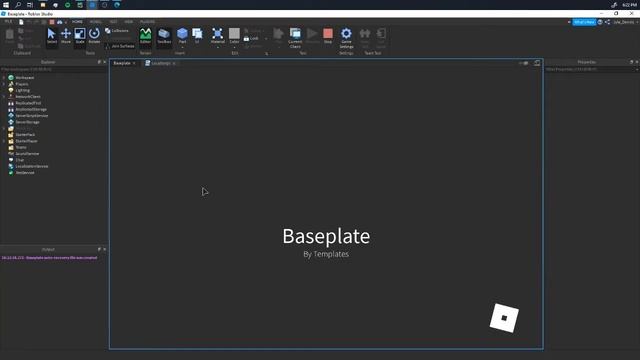The image size is (640, 360).
Task: Toggle Collisions option
Action: [117, 31]
